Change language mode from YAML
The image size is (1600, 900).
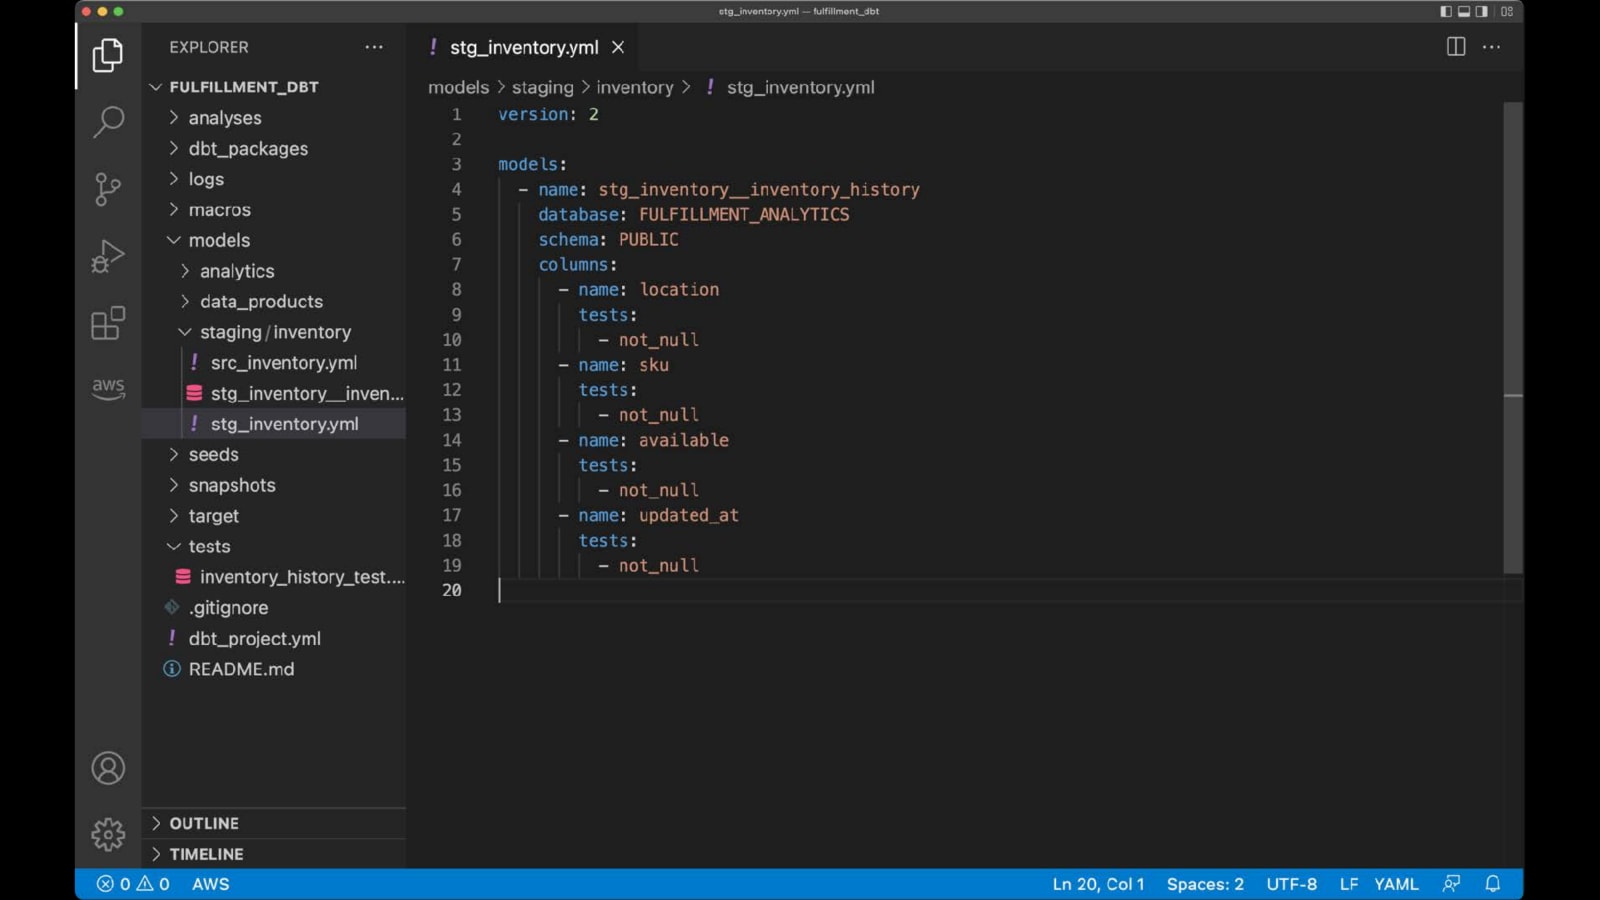coord(1396,884)
